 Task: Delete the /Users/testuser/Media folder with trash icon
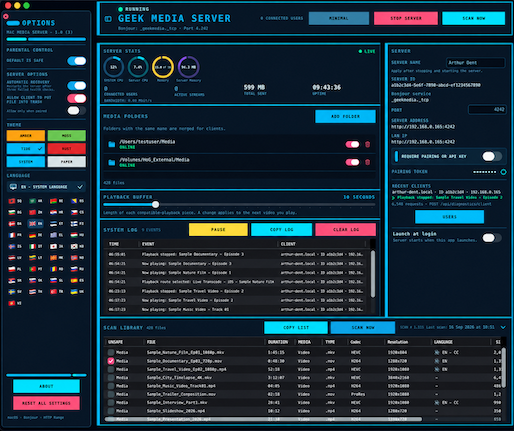(368, 144)
